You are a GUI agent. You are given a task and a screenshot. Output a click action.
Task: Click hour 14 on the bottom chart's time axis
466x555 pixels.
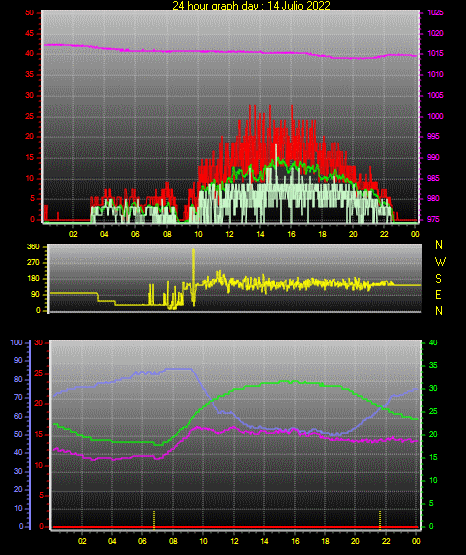264,541
